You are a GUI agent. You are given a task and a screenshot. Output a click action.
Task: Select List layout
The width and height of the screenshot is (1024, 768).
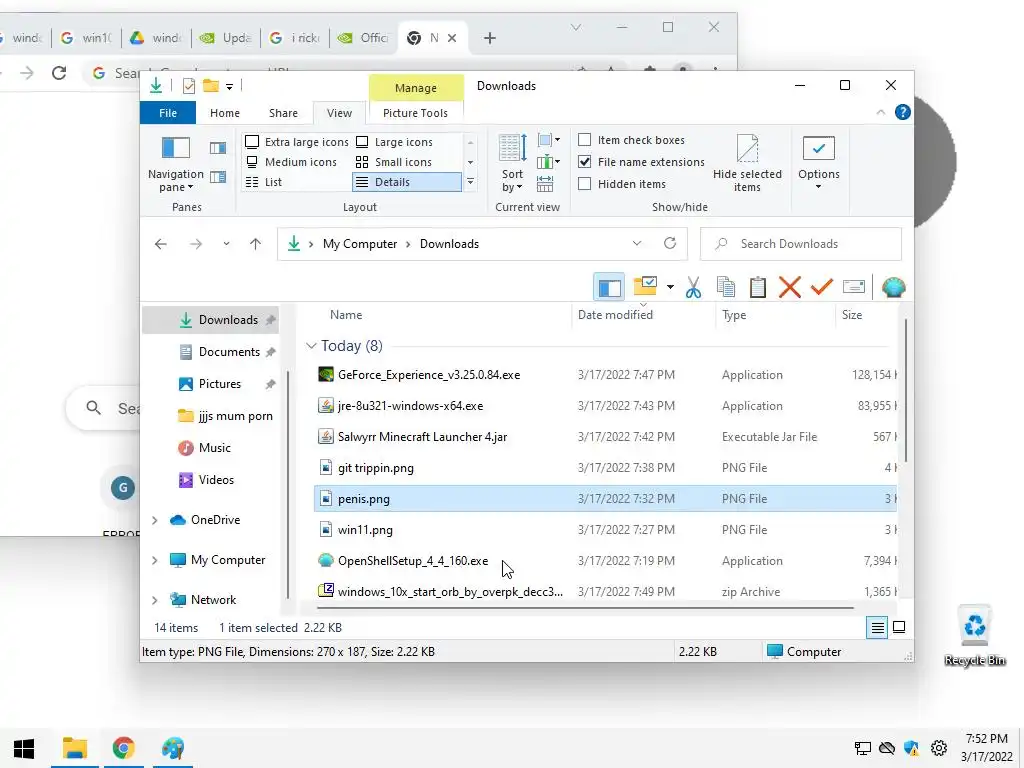(264, 182)
